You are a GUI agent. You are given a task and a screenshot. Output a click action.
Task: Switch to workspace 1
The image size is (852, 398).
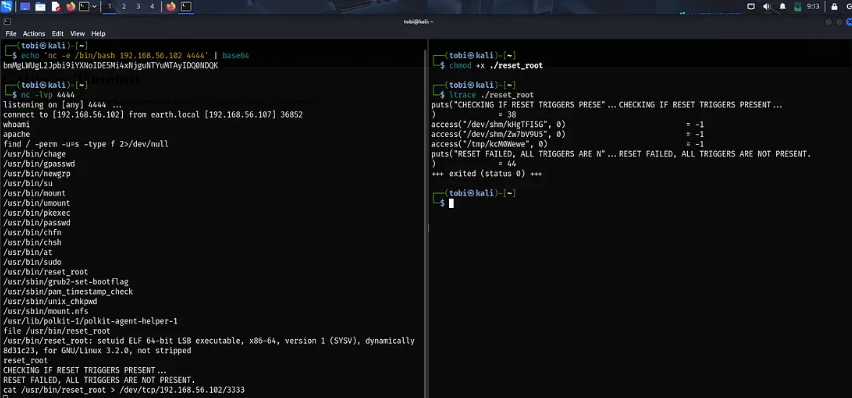coord(109,7)
